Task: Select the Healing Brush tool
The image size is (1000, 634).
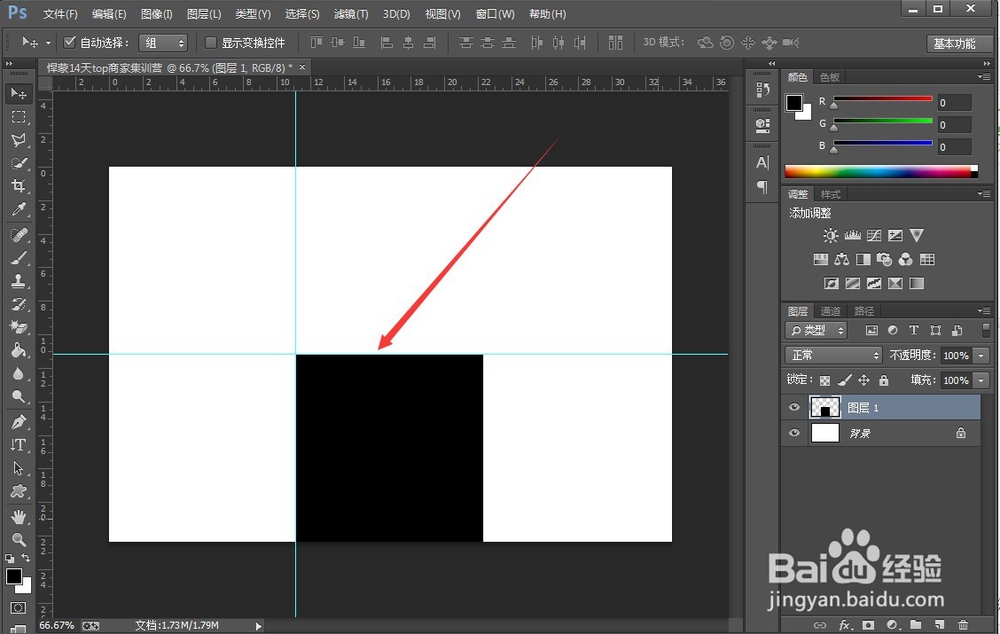Action: tap(18, 235)
